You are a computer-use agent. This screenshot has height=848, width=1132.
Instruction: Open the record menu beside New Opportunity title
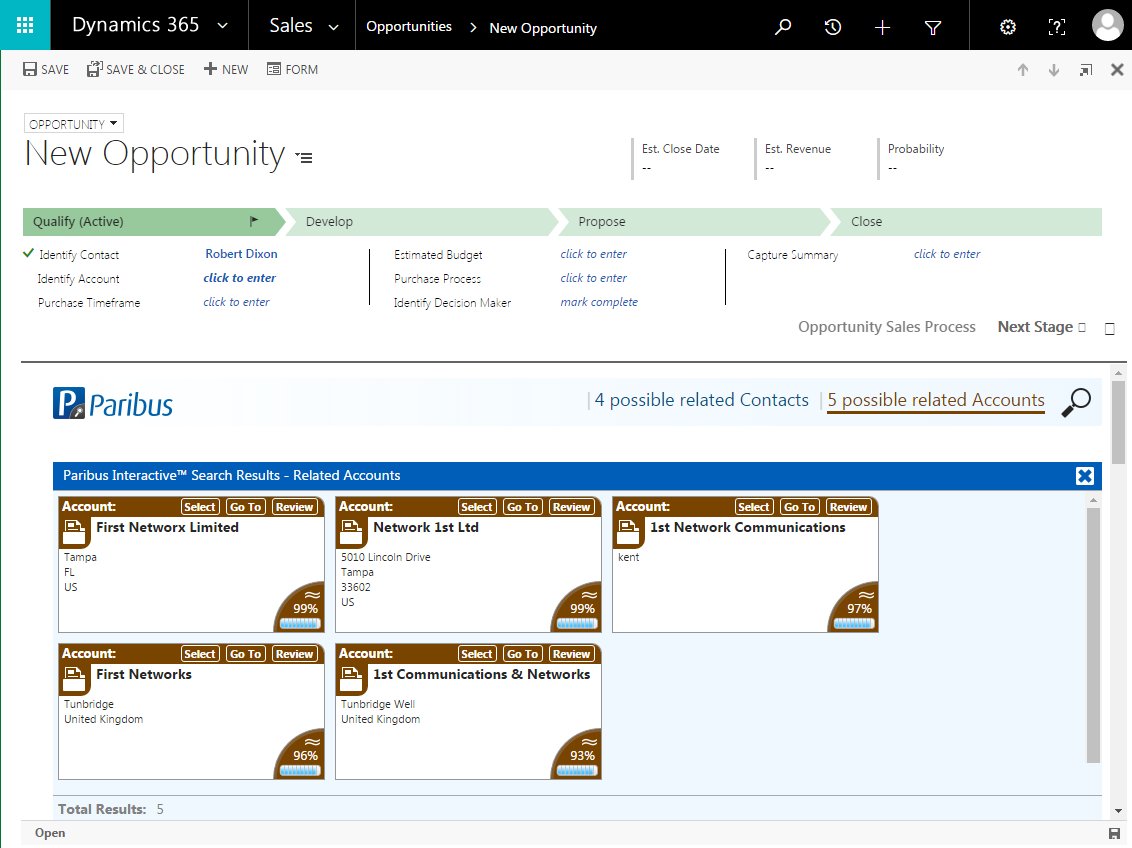tap(304, 157)
